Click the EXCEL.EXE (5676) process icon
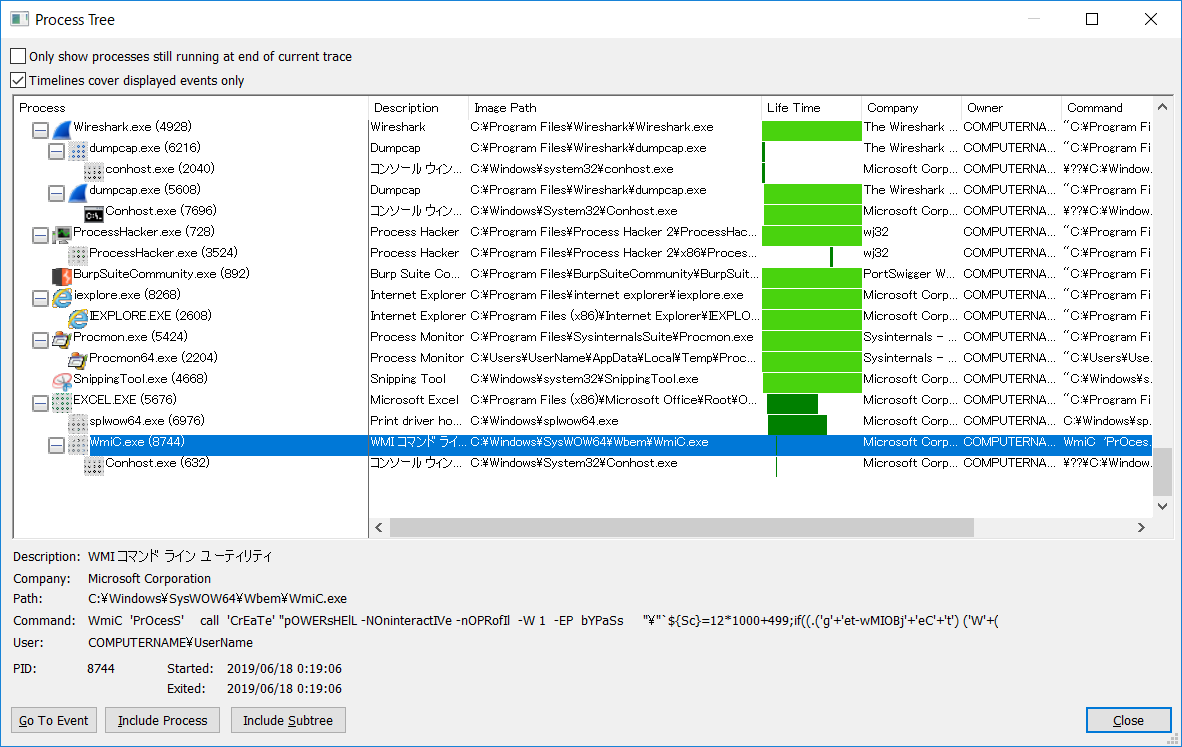 (62, 403)
